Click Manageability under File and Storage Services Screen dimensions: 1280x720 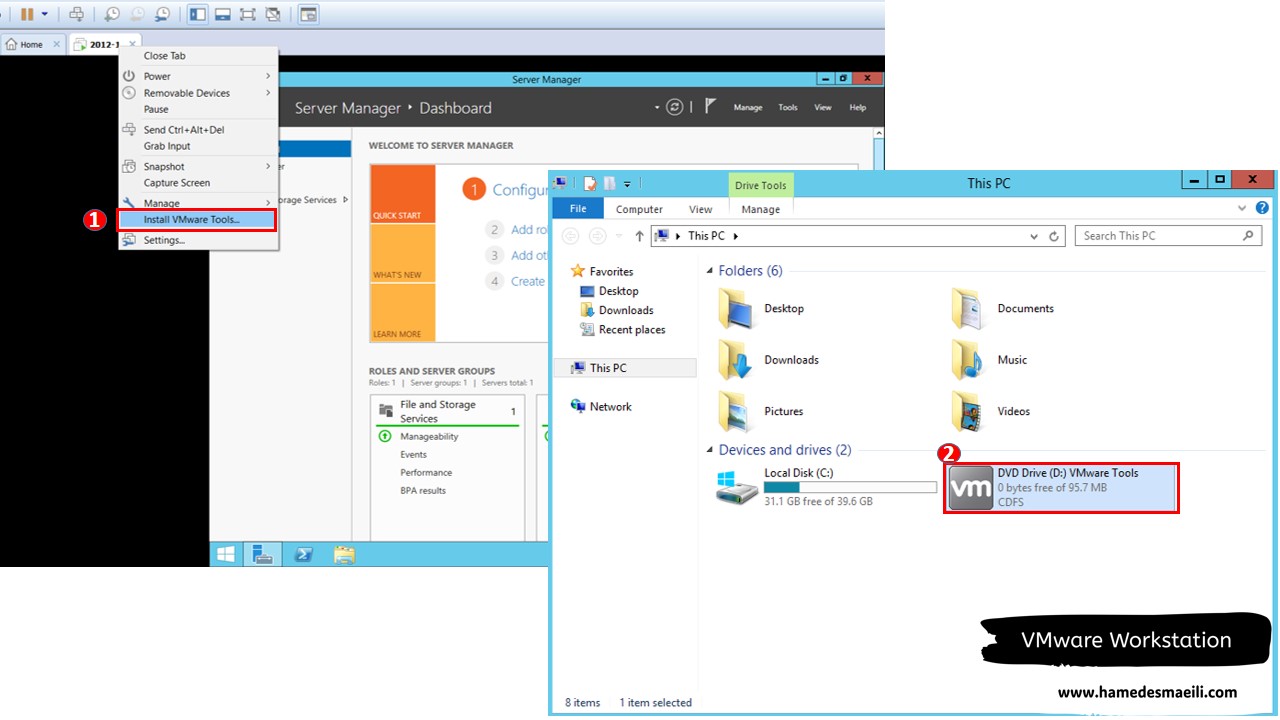point(429,437)
